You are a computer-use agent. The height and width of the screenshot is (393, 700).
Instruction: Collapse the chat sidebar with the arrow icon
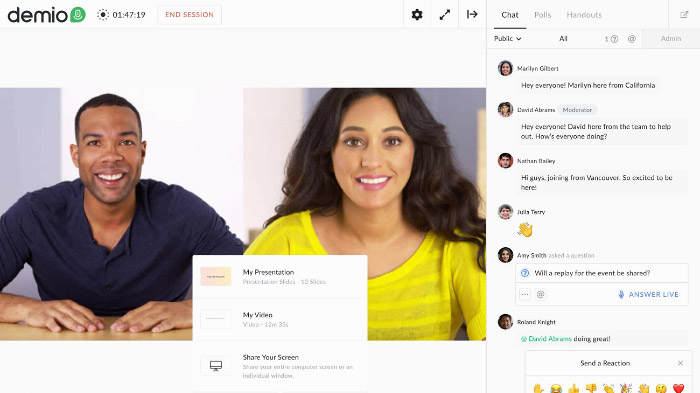(x=472, y=15)
